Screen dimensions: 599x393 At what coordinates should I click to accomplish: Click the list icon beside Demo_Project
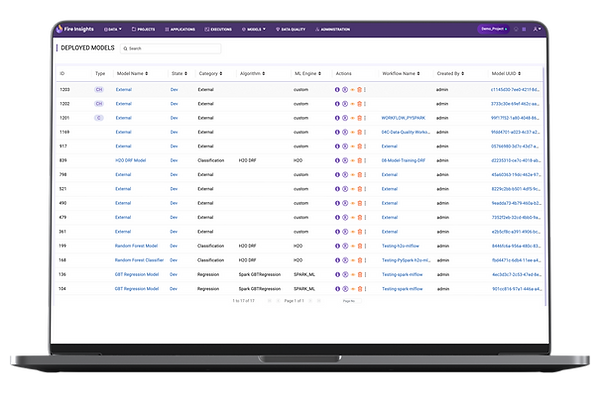524,29
